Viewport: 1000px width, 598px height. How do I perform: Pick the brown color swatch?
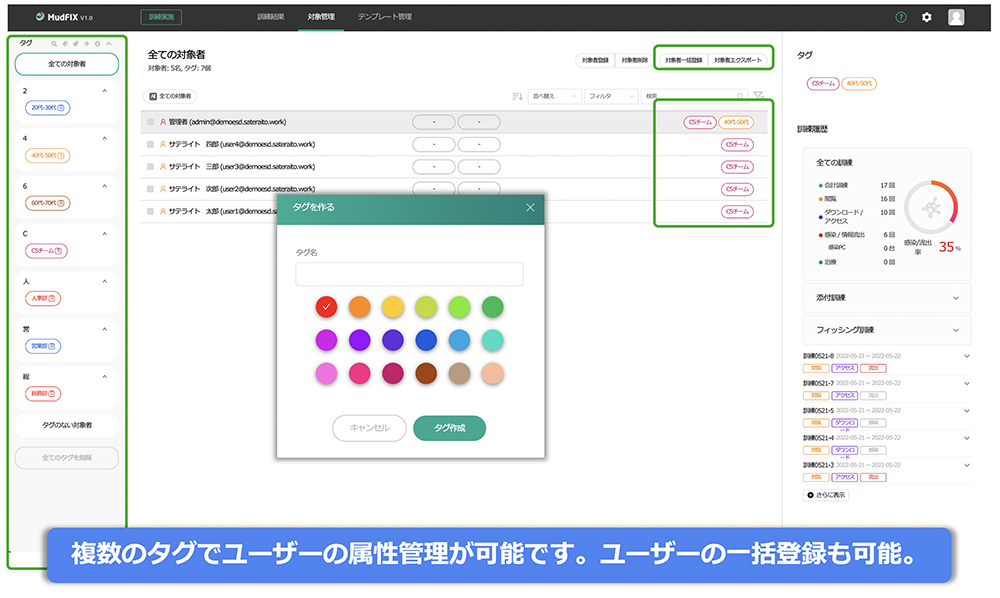point(425,374)
